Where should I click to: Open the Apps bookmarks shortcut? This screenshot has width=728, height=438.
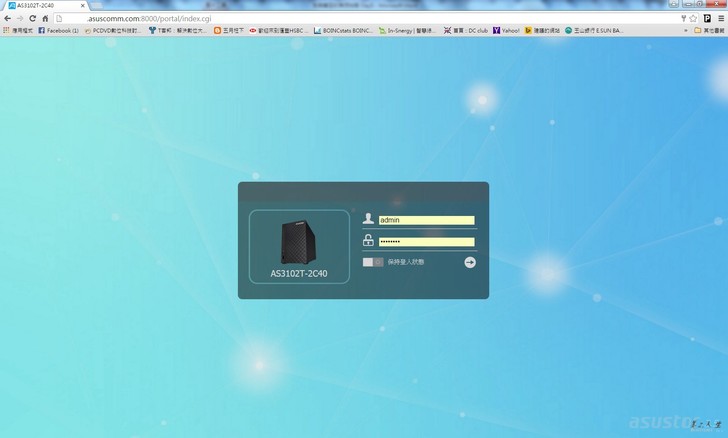click(18, 30)
